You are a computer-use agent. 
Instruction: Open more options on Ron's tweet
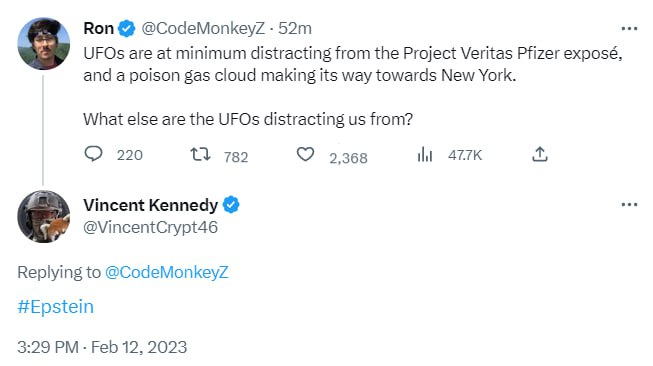pyautogui.click(x=629, y=28)
